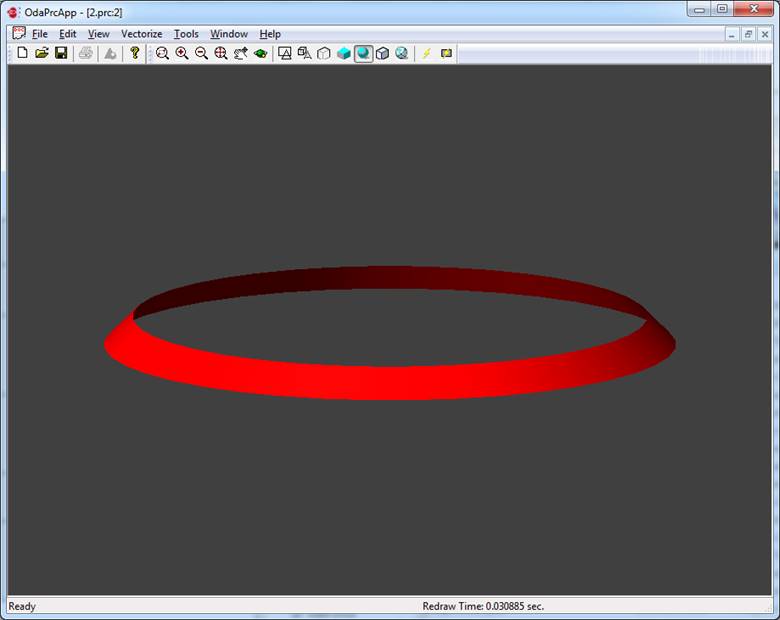Screen dimensions: 780x620
Task: Click the yellow question mark help icon
Action: (135, 53)
